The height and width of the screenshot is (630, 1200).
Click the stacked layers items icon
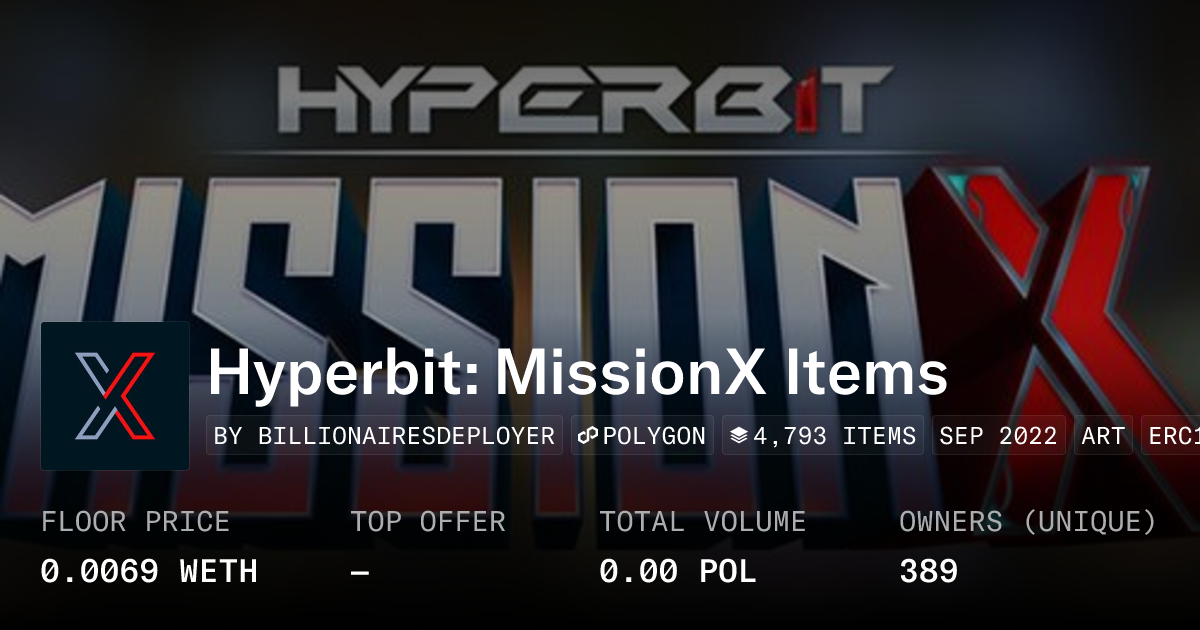[738, 437]
